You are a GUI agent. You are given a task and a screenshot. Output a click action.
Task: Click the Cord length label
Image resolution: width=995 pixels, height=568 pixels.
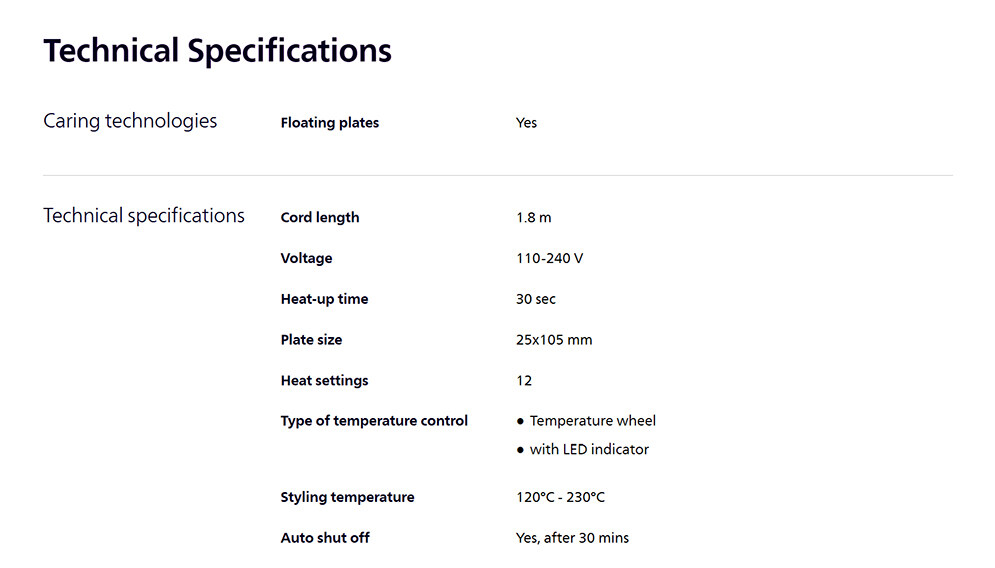tap(320, 217)
